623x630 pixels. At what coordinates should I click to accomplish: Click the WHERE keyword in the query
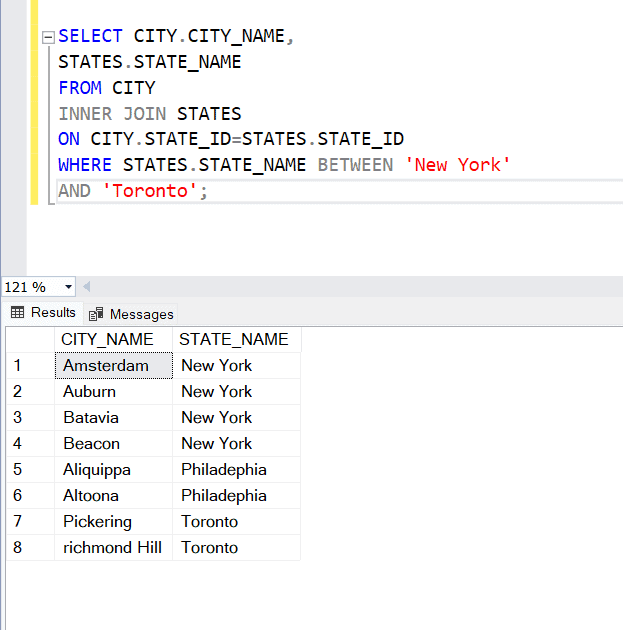[85, 165]
